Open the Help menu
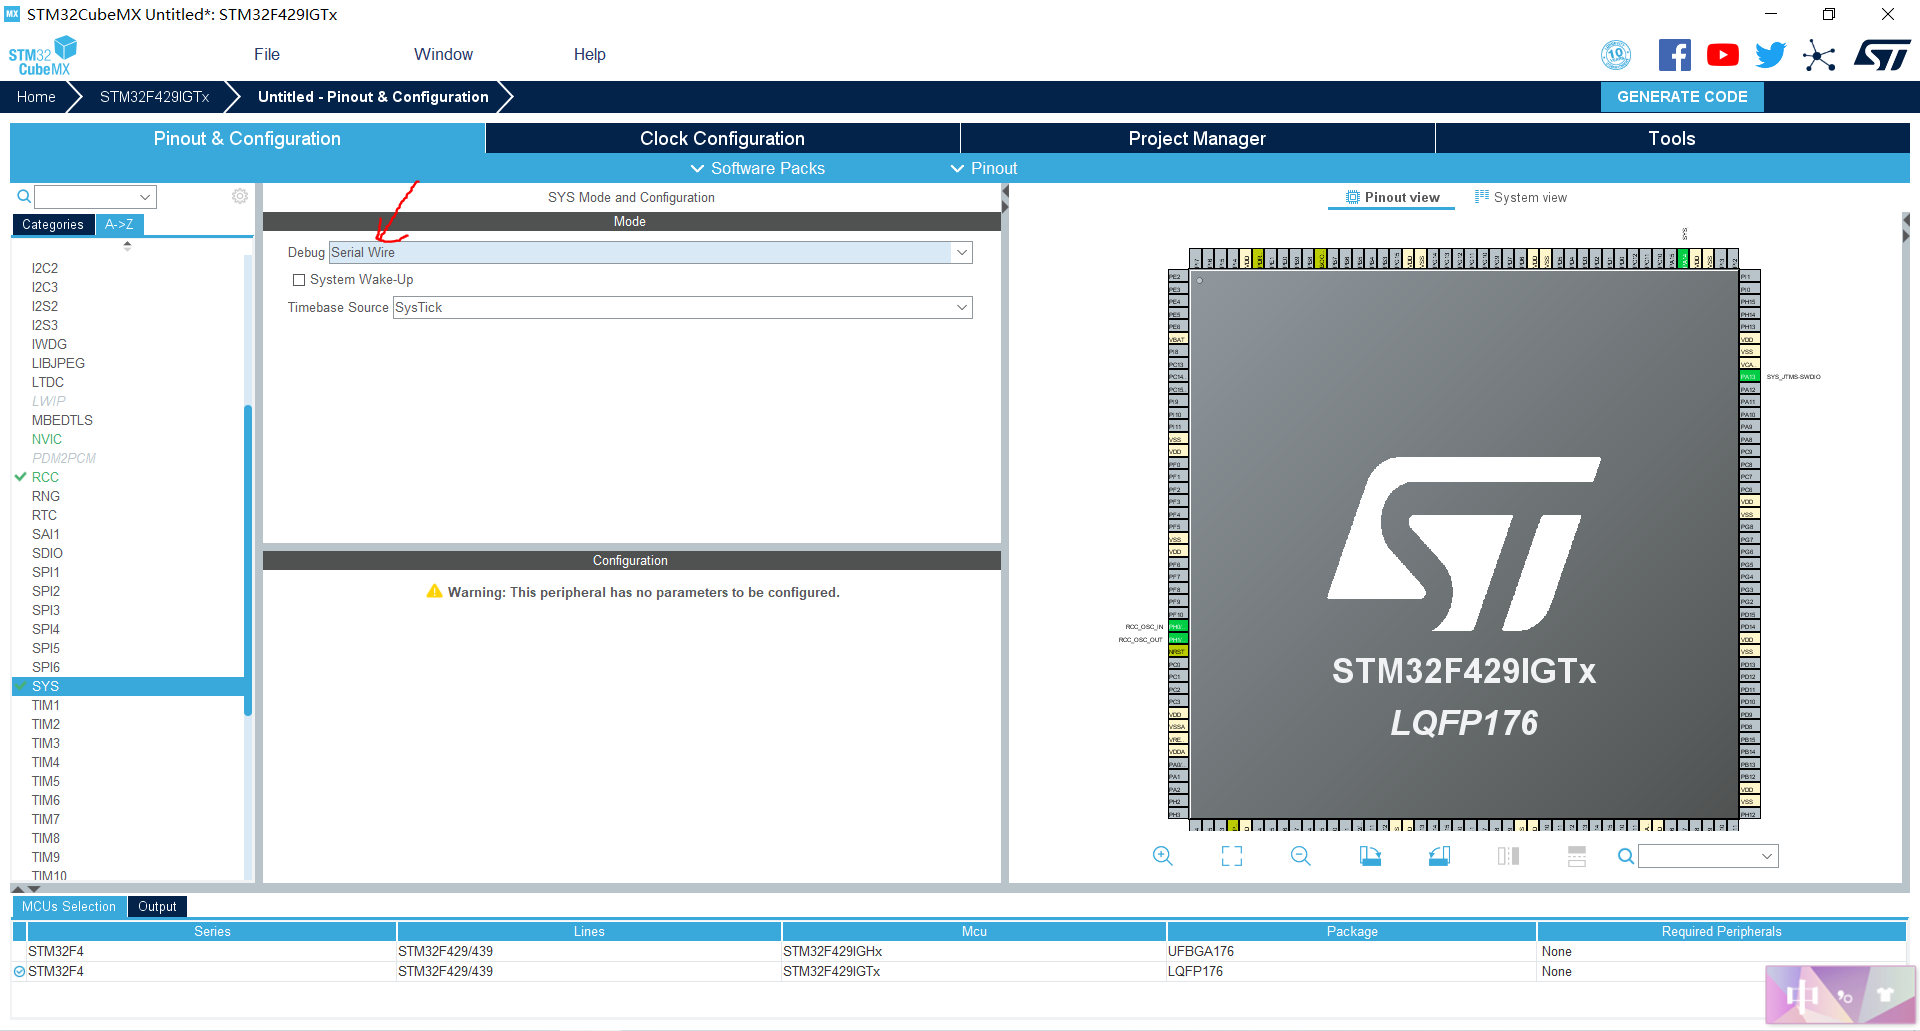The image size is (1920, 1031). coord(589,54)
